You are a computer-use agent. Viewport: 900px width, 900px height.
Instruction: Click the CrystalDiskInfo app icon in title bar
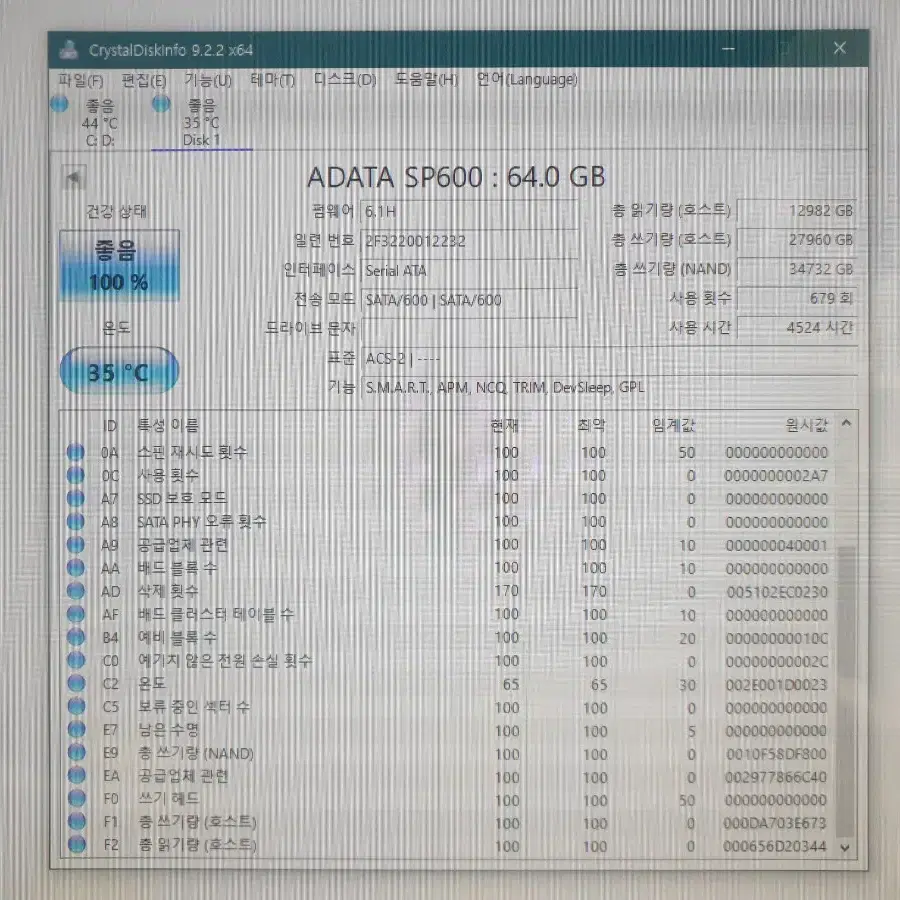pyautogui.click(x=69, y=49)
